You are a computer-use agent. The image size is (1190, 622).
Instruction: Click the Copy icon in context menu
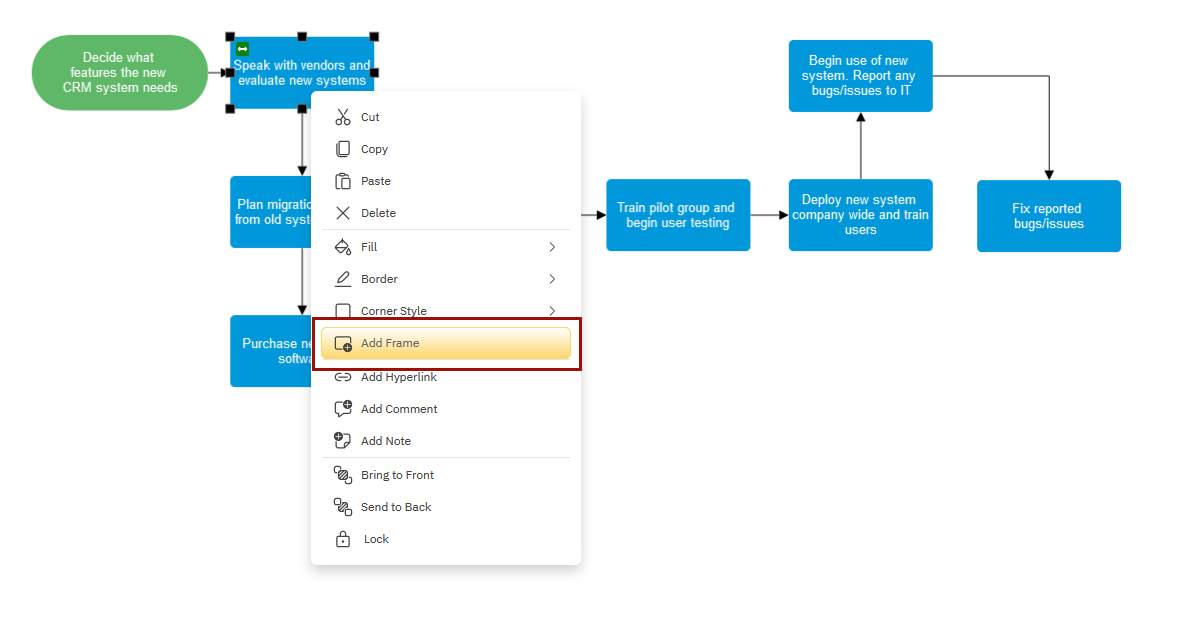343,149
